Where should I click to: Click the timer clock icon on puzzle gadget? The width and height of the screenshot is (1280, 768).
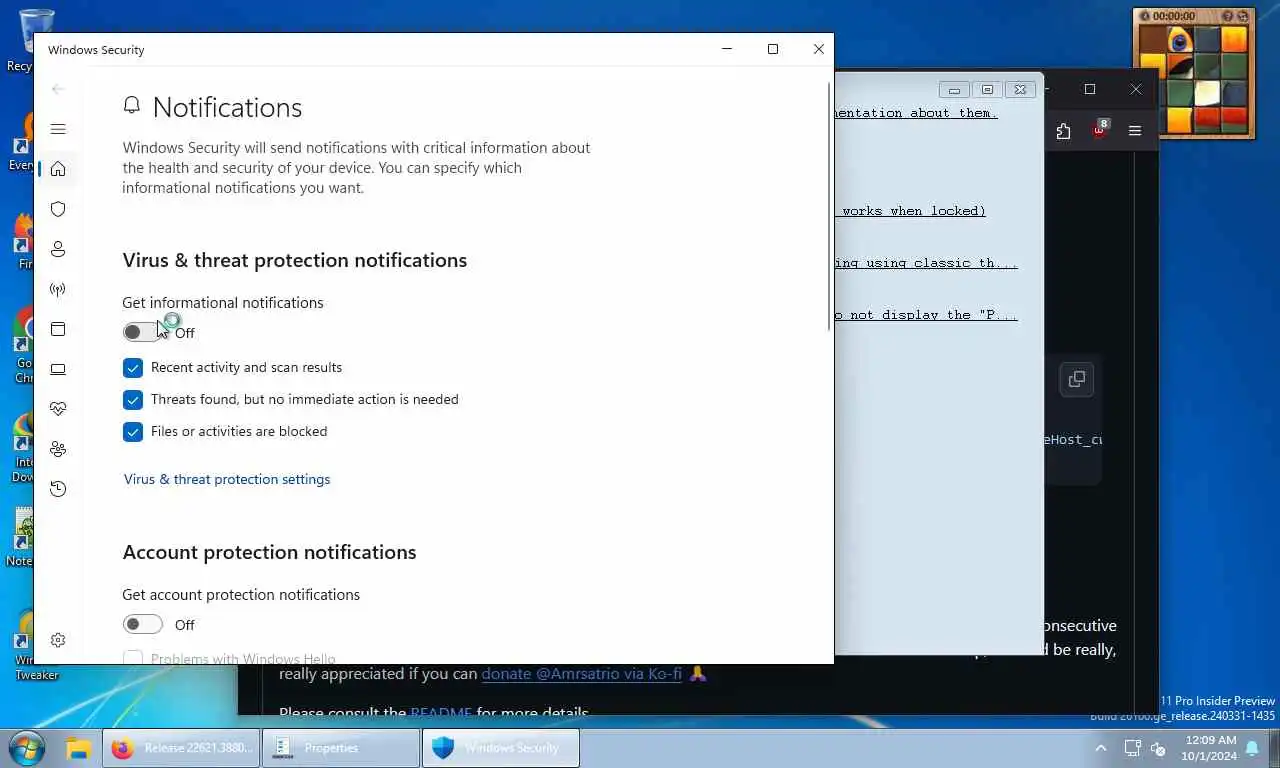tap(1145, 16)
